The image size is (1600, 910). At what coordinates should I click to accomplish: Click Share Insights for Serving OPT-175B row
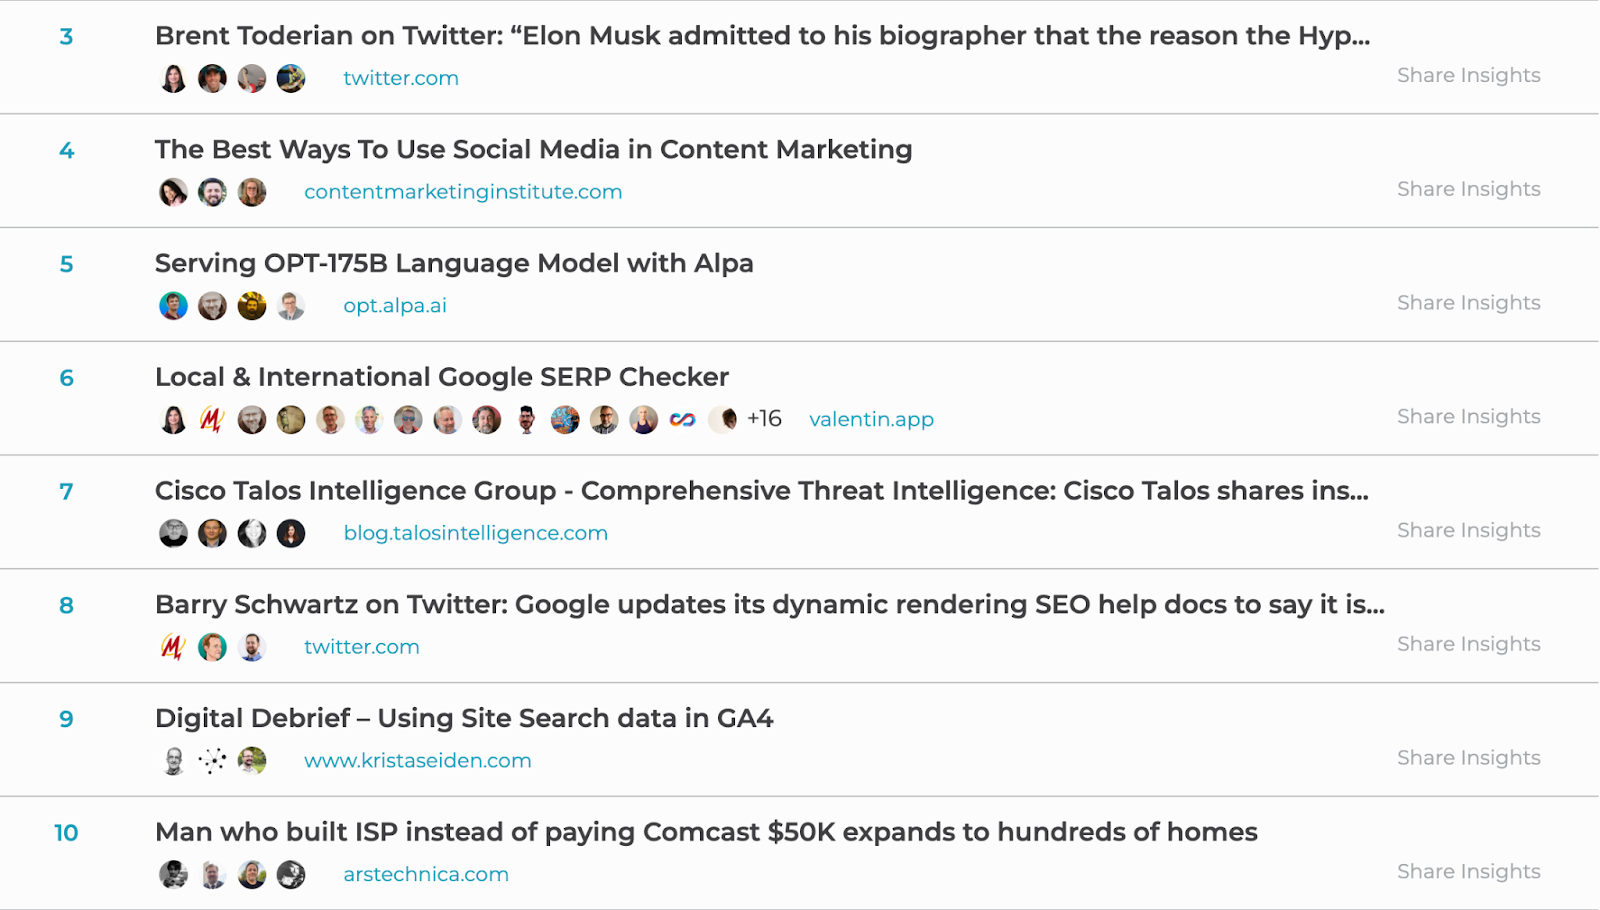(1468, 303)
